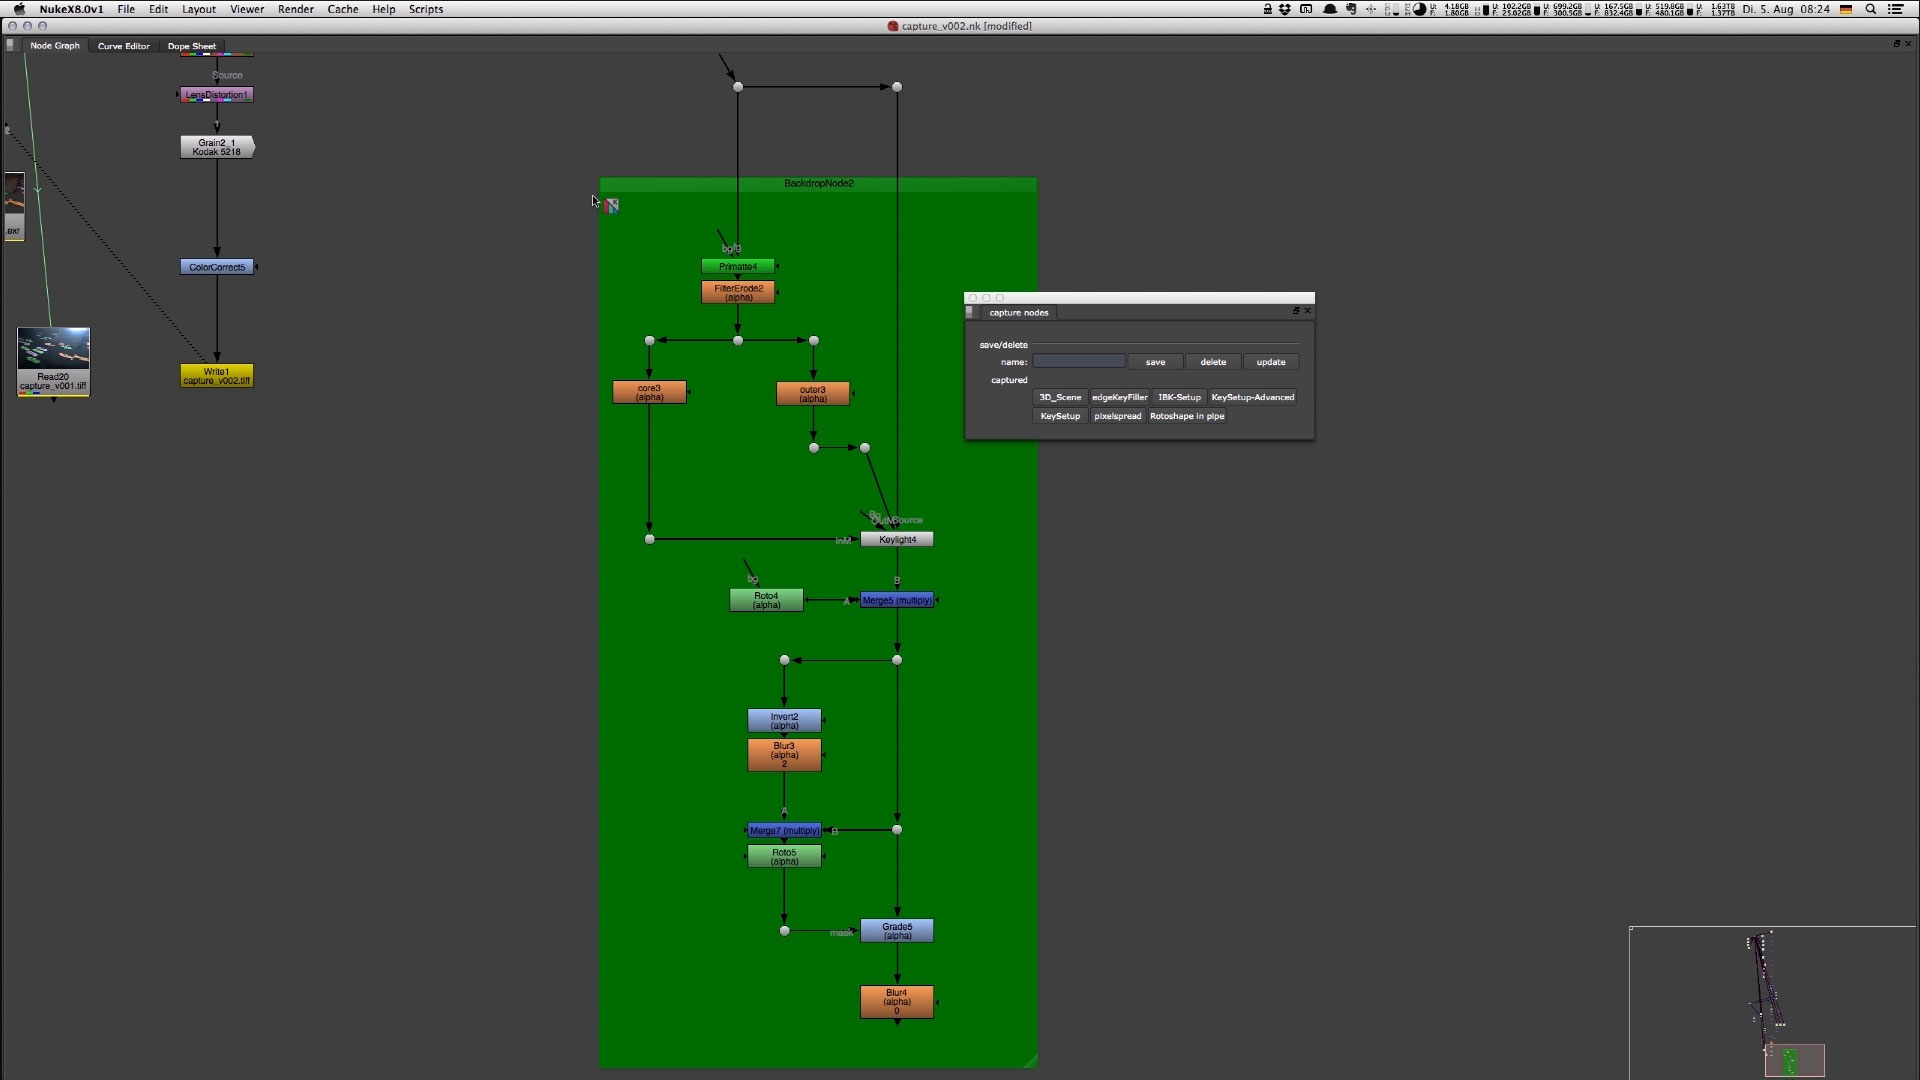Select the Merge5 (multiply) node

coord(897,600)
